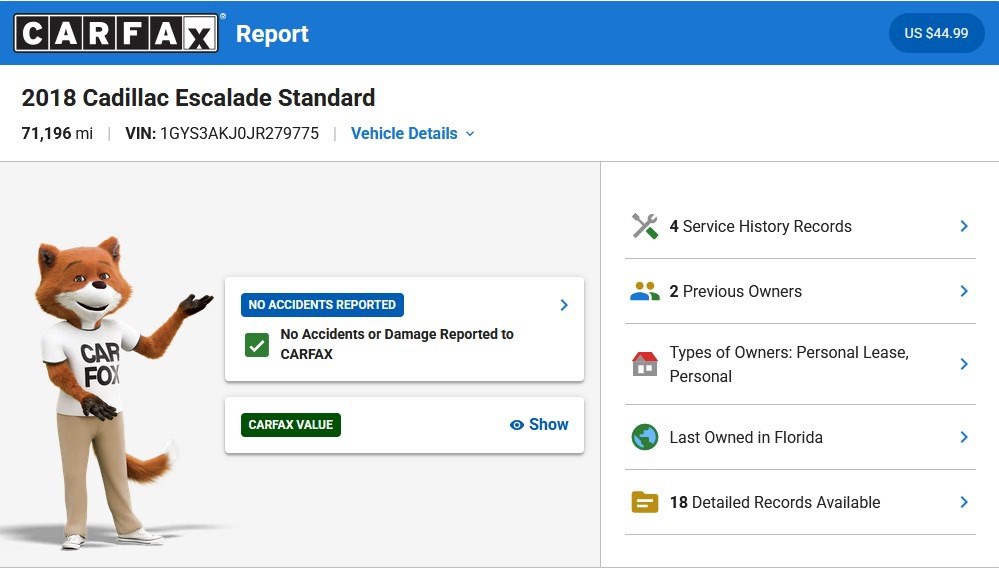Click the US $44.99 price button
Screen dimensions: 999x569
point(936,33)
